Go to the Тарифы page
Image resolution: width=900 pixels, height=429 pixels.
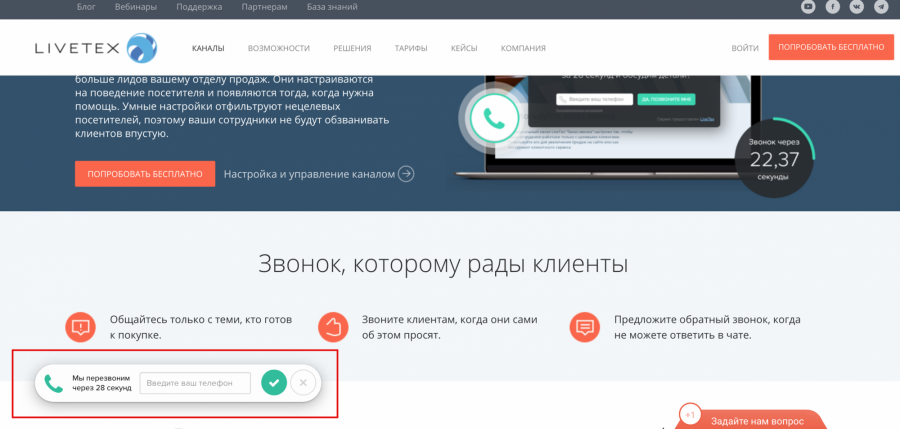pos(411,48)
